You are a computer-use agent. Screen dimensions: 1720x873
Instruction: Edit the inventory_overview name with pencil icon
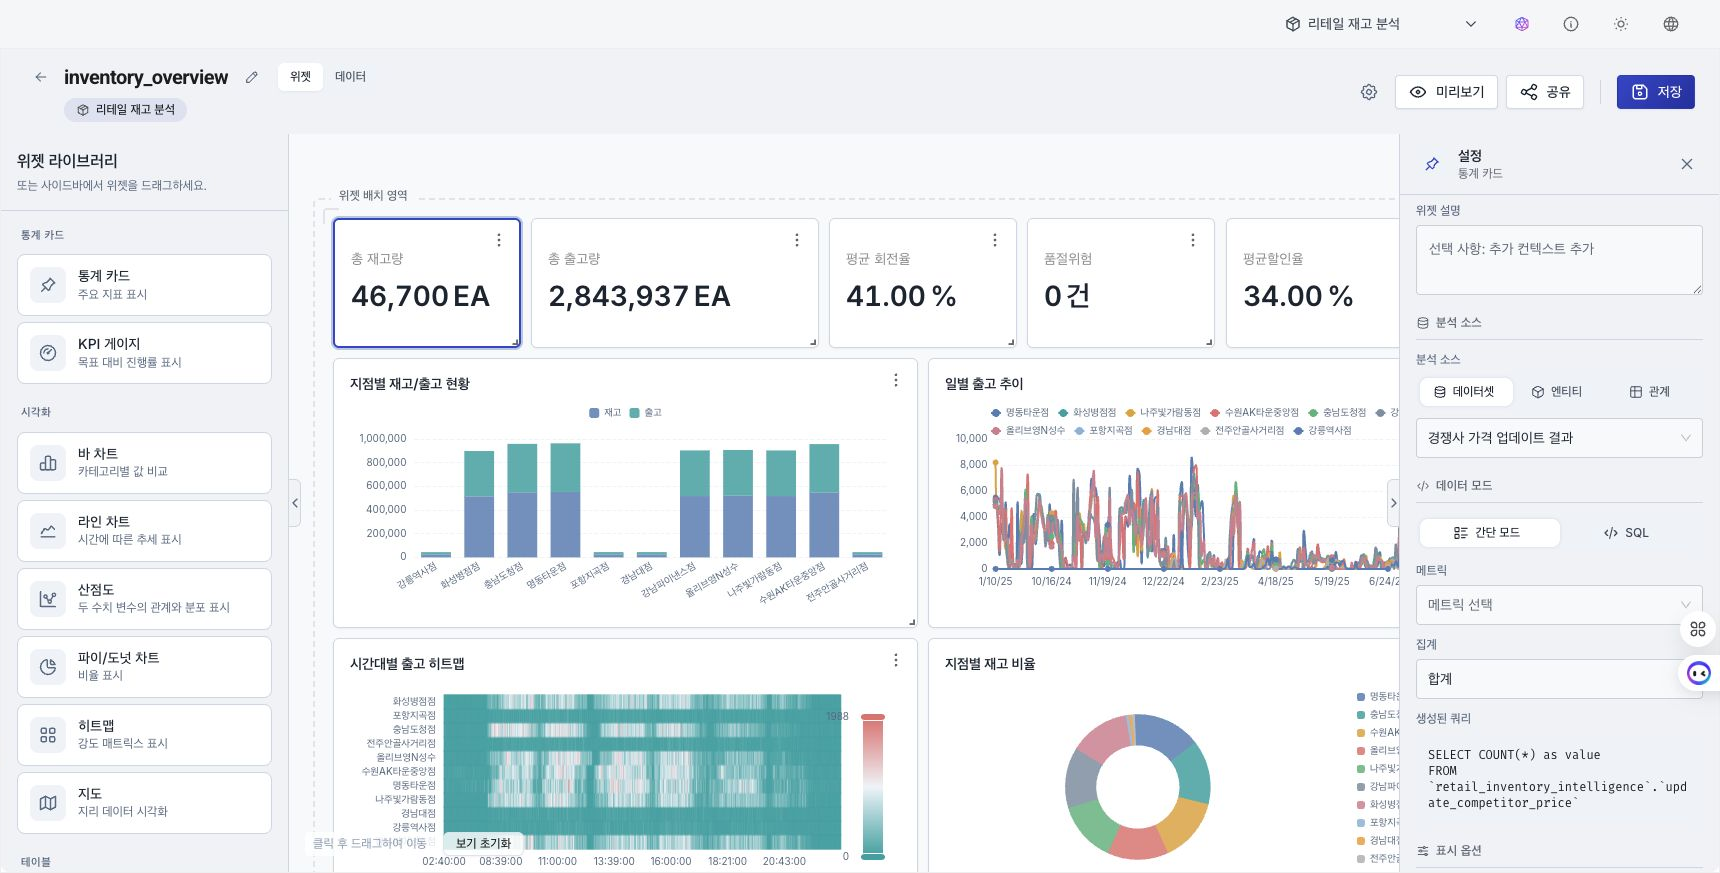(x=252, y=77)
